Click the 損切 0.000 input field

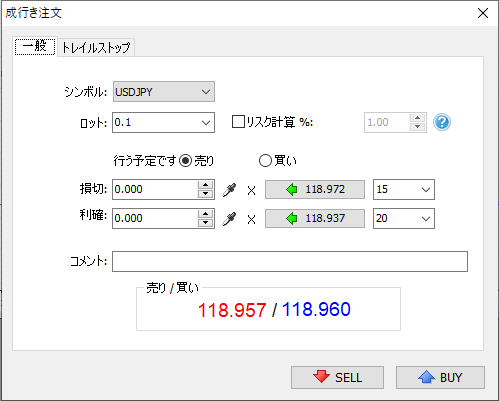pyautogui.click(x=155, y=190)
